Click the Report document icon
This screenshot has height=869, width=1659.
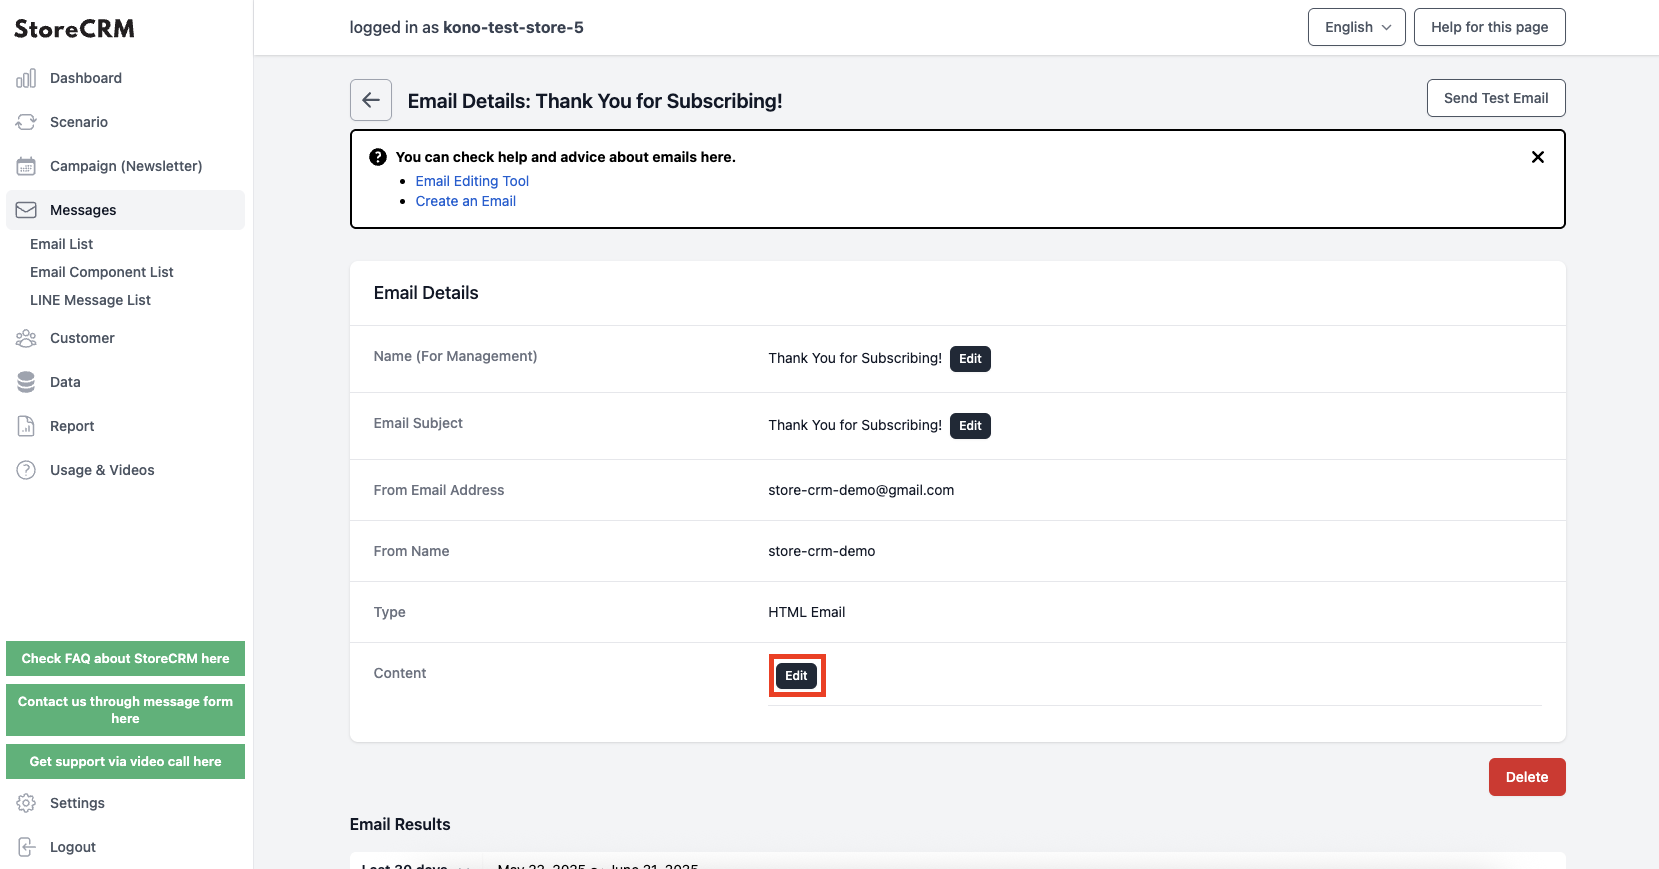click(x=26, y=426)
